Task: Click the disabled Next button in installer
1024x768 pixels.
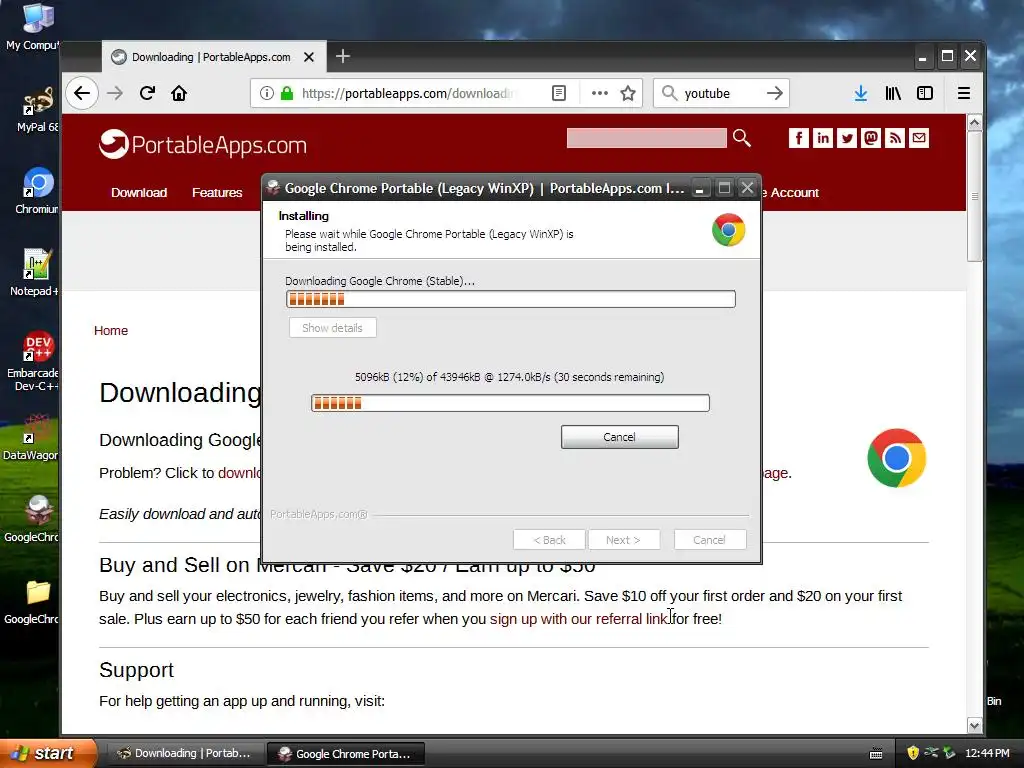Action: click(x=624, y=540)
